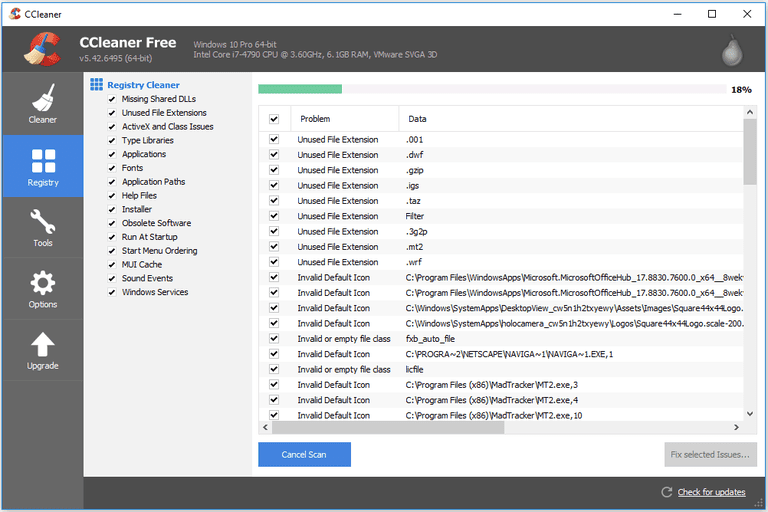Select the Registry grid icon
768x512 pixels.
coord(42,161)
